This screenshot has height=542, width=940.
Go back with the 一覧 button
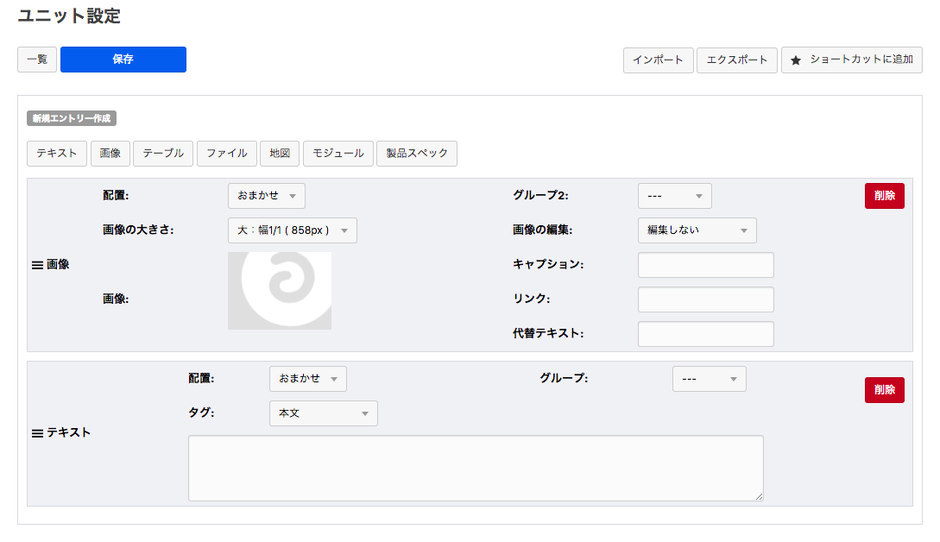[37, 60]
